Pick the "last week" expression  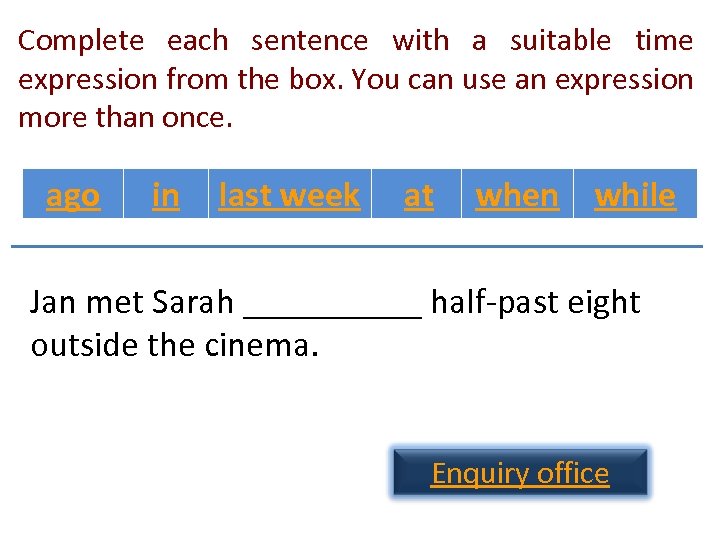[289, 195]
